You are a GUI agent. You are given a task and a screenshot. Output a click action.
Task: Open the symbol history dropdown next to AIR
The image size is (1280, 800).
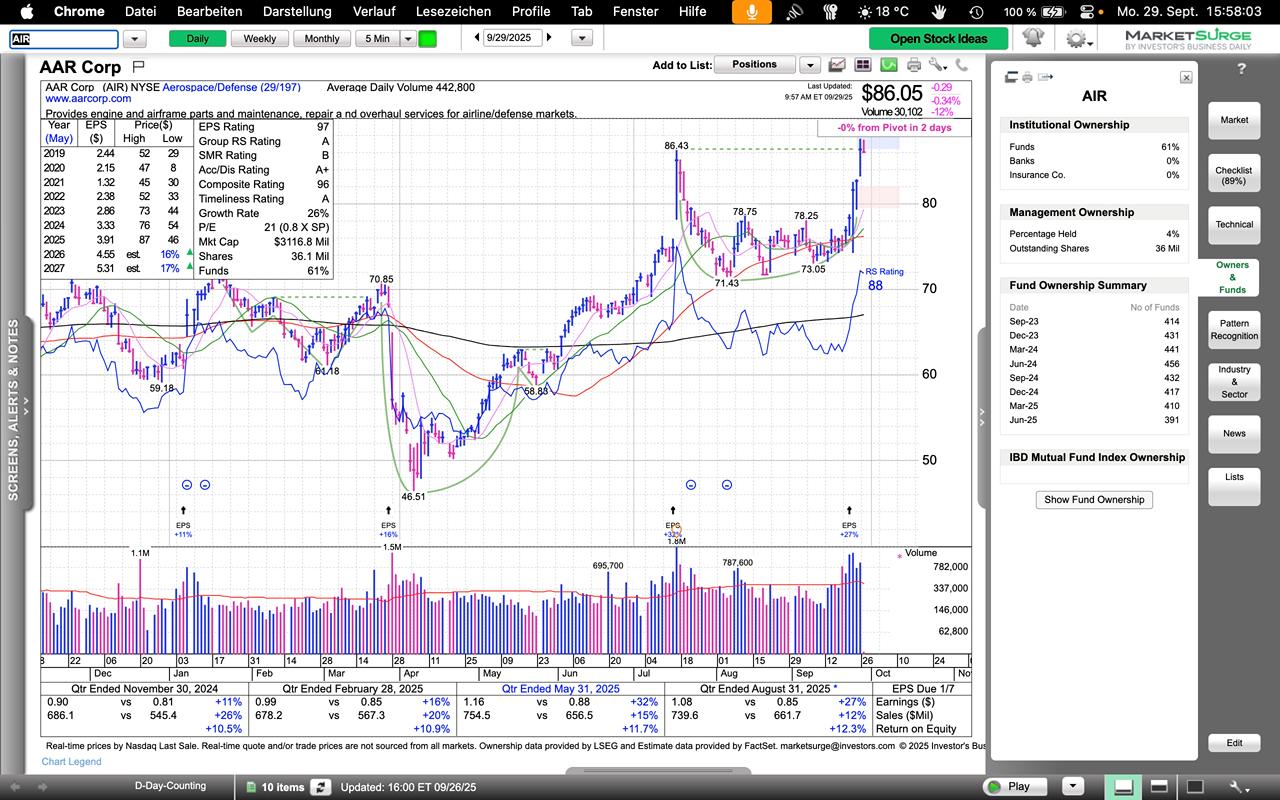(134, 38)
